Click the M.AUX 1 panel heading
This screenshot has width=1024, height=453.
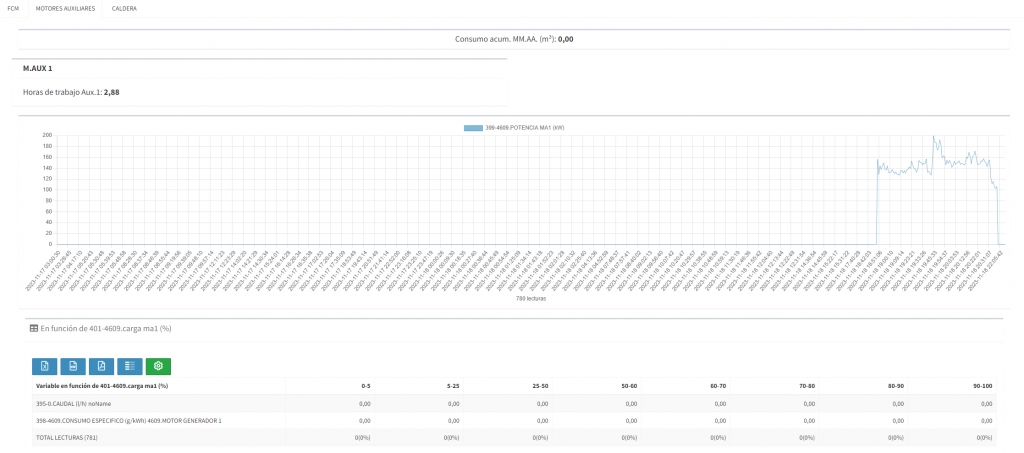coord(38,68)
